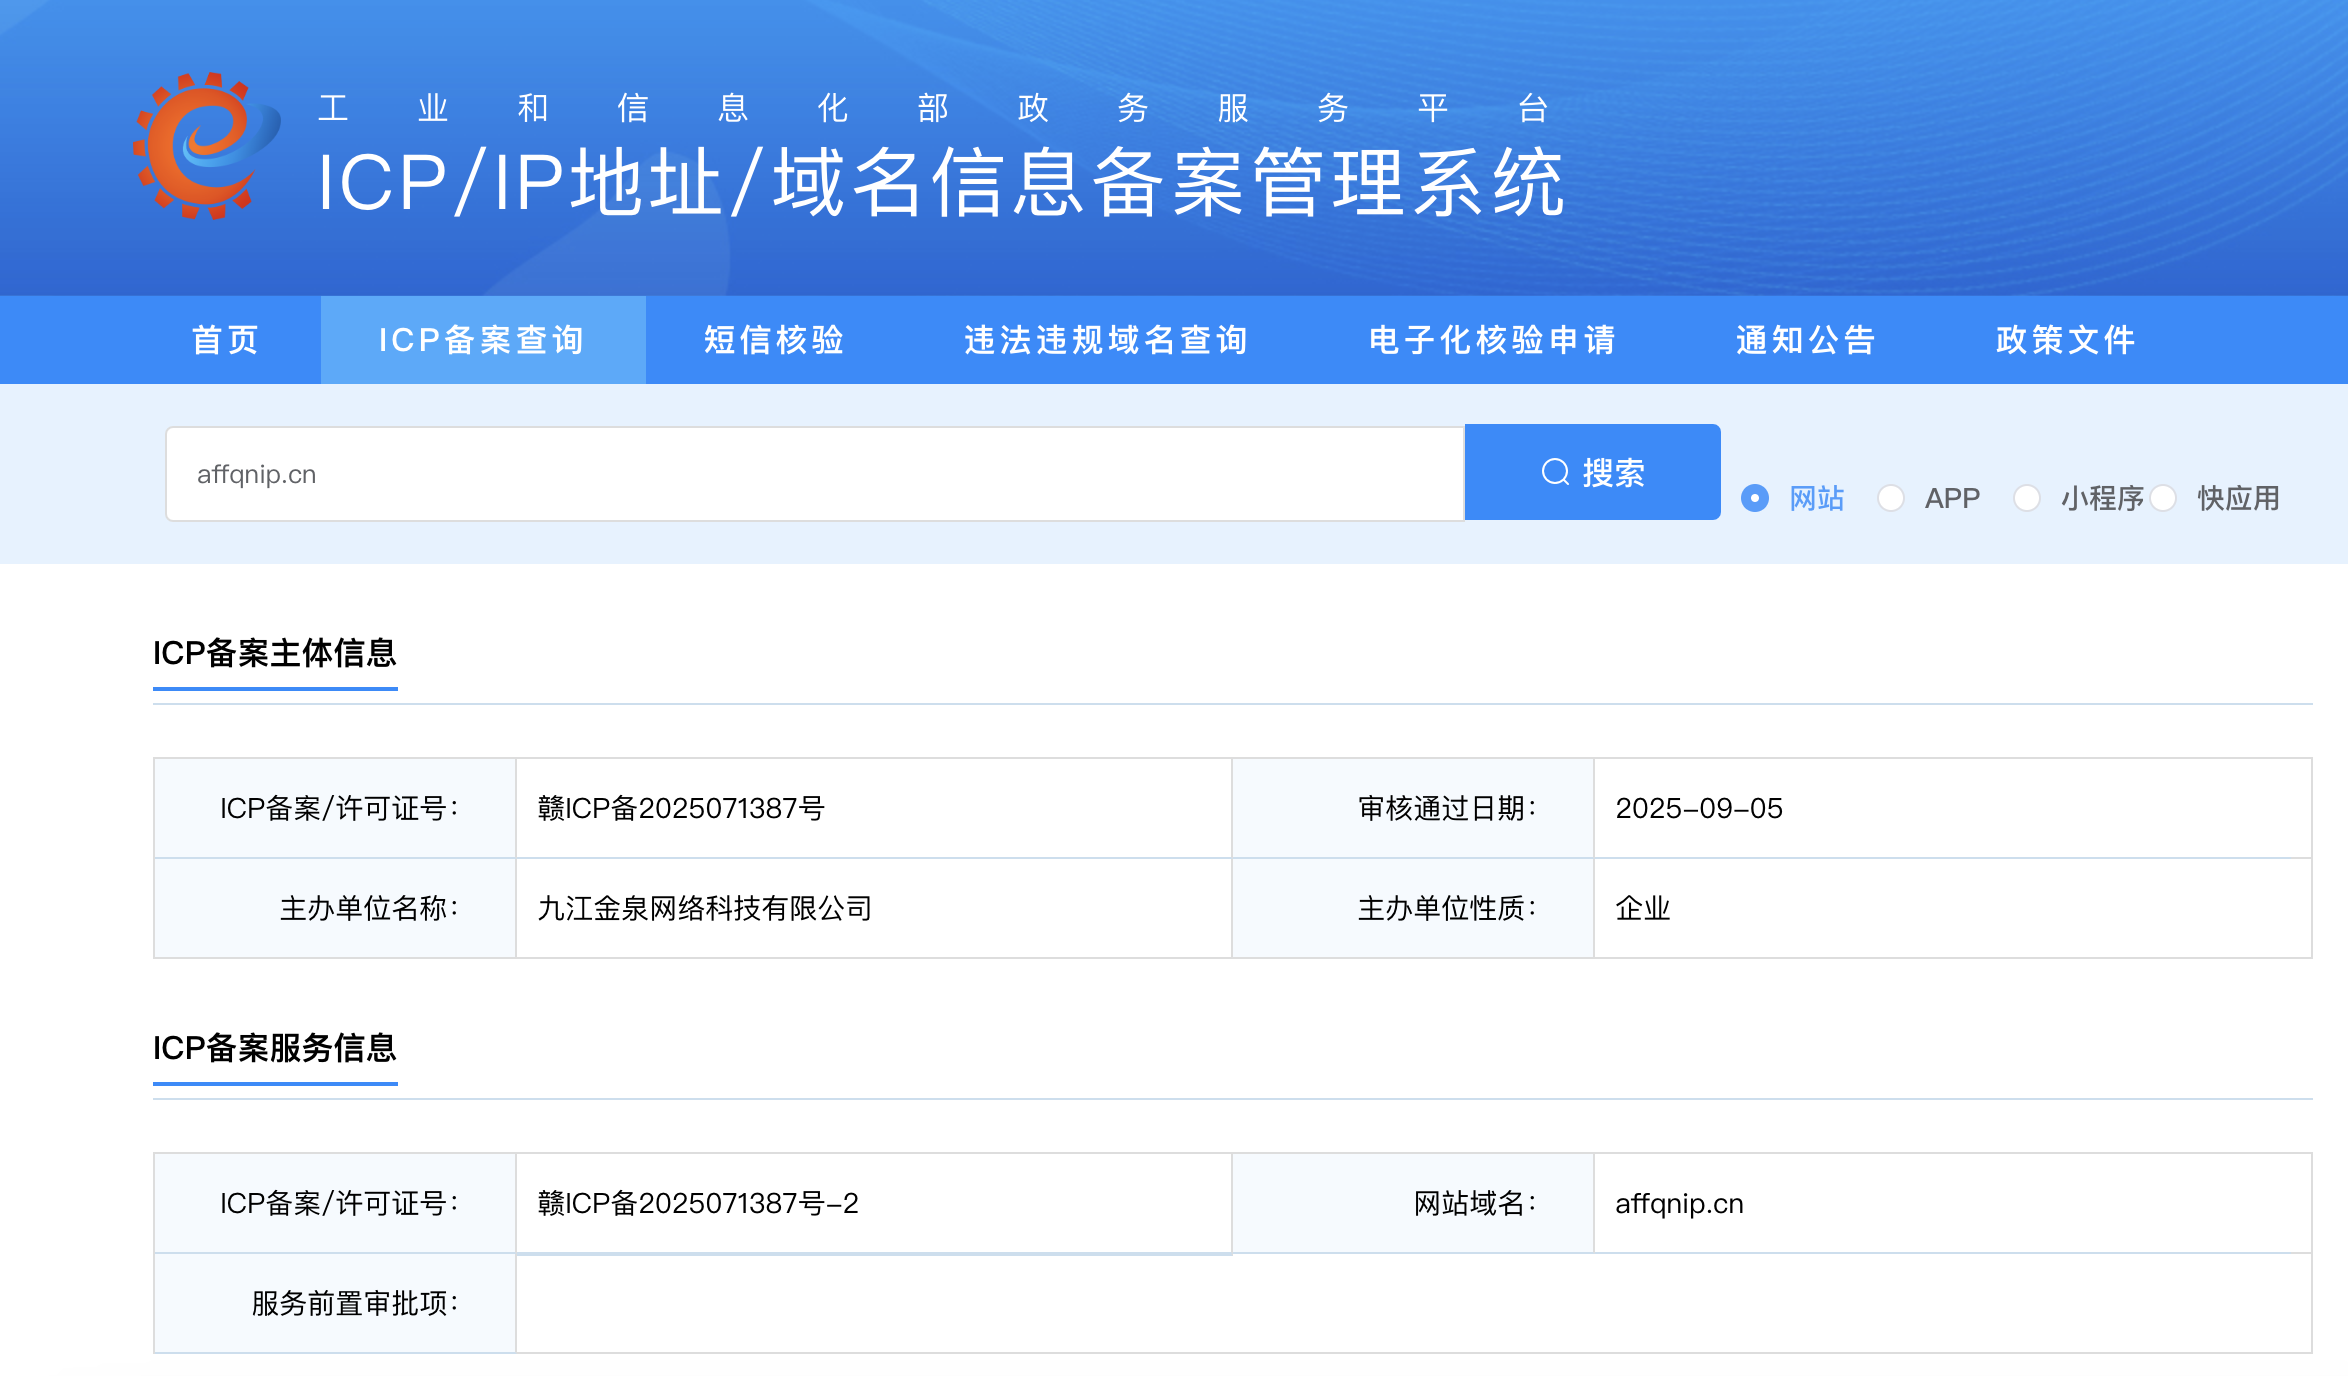Select the 网站 radio button
The image size is (2348, 1376).
click(x=1755, y=498)
